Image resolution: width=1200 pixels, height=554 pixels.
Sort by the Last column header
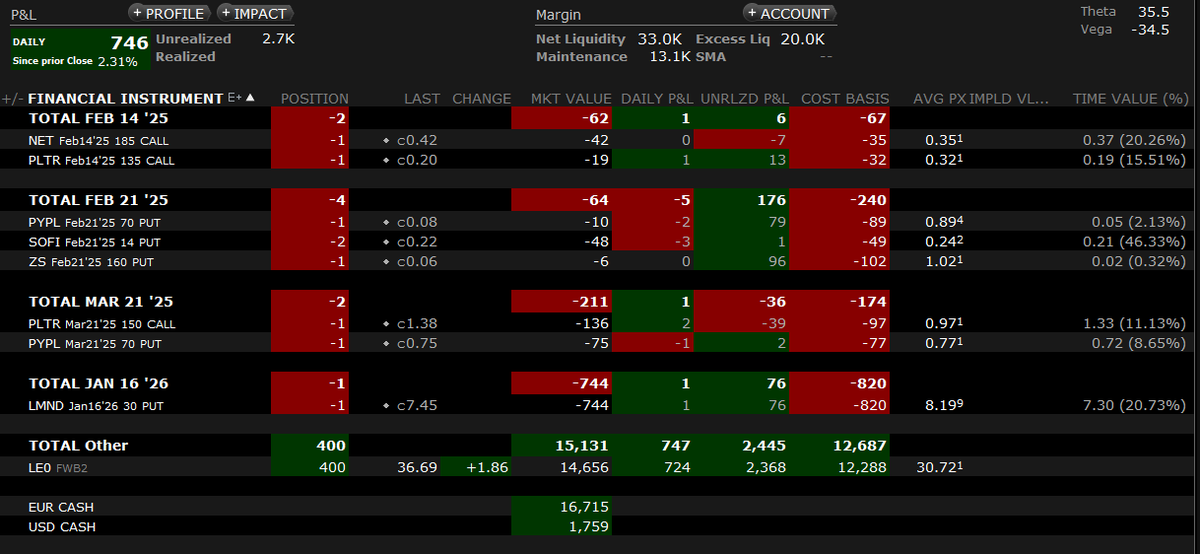(422, 98)
